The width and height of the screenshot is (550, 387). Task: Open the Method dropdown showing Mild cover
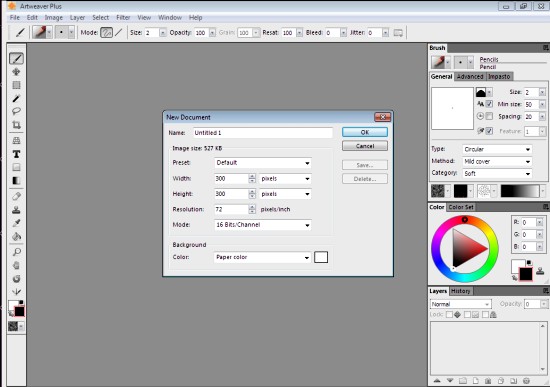(497, 161)
